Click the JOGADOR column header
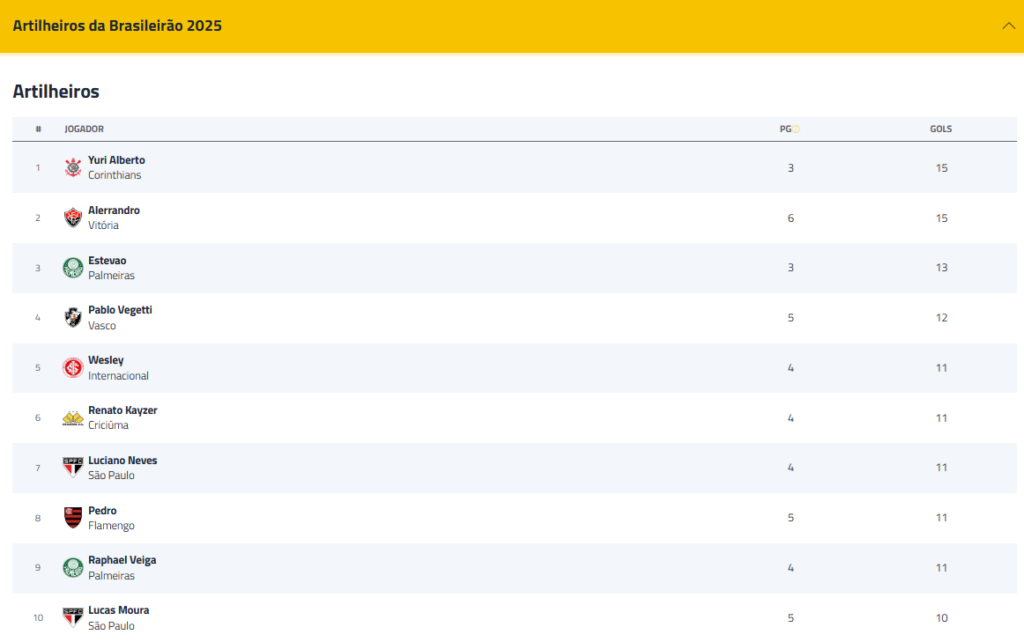 tap(84, 129)
